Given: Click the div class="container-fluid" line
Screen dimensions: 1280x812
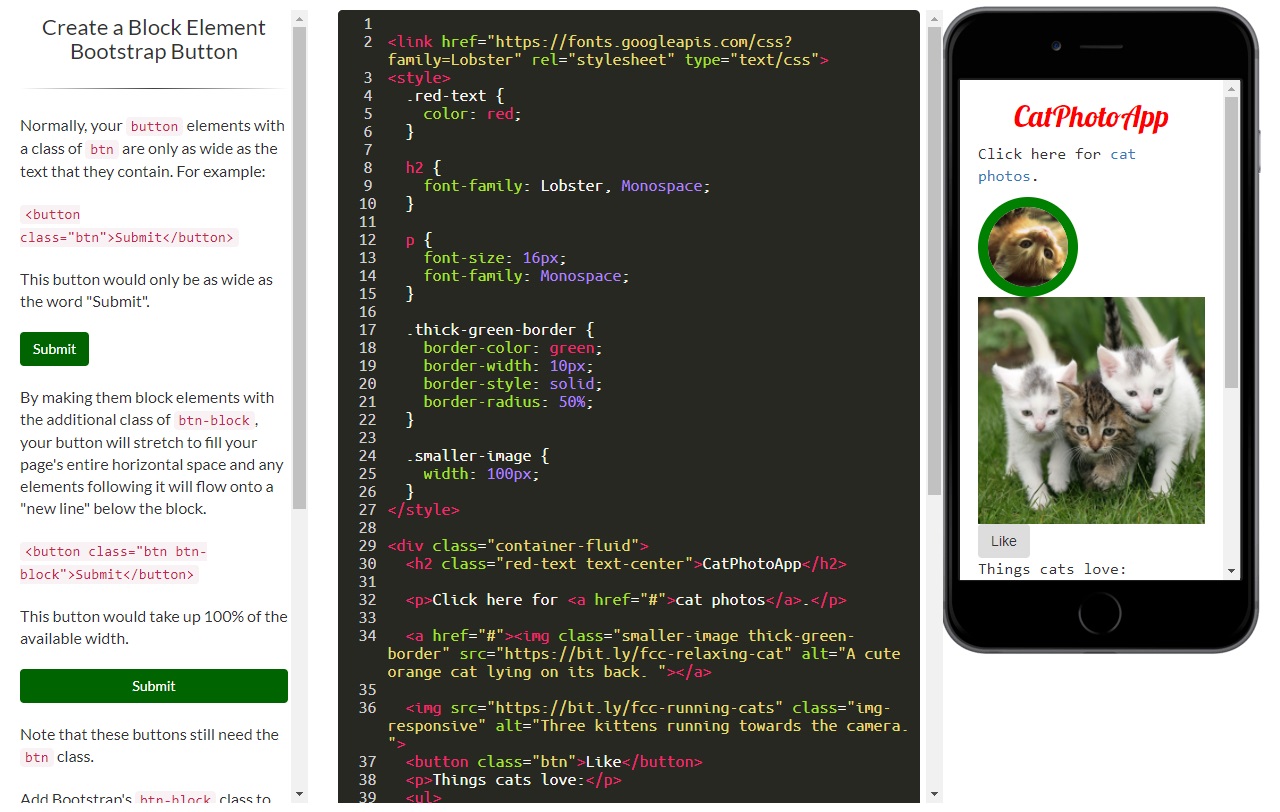Looking at the screenshot, I should 518,546.
